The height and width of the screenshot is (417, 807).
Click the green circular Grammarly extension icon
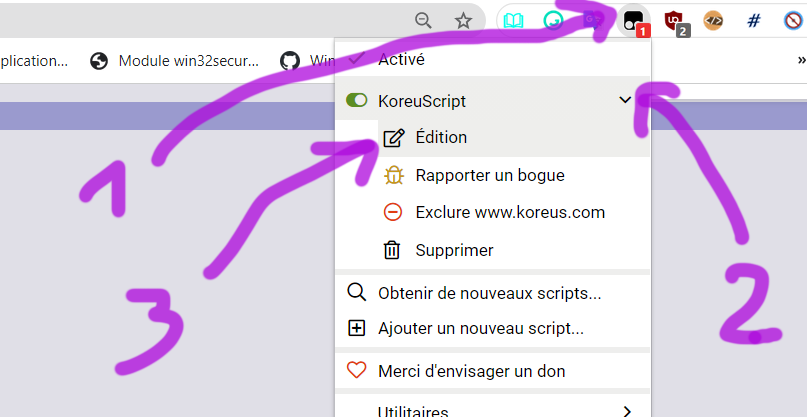click(553, 21)
